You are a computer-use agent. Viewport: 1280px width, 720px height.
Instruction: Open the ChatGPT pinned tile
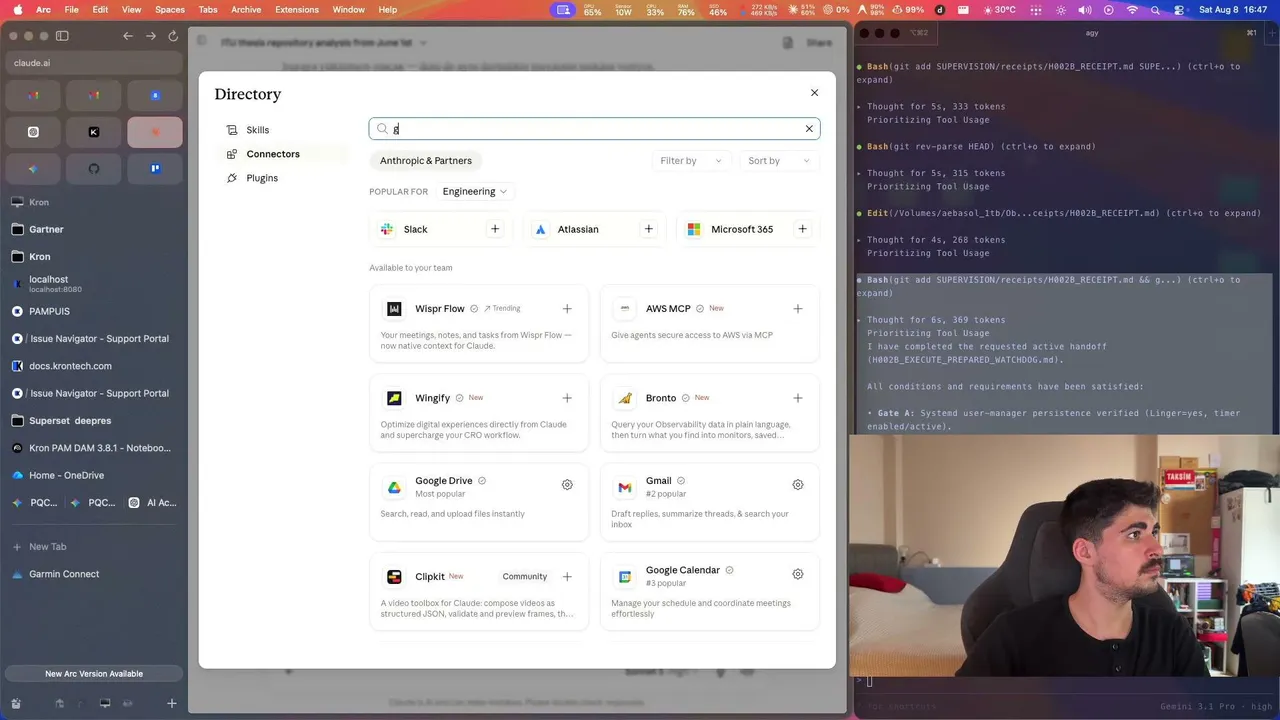pos(33,132)
